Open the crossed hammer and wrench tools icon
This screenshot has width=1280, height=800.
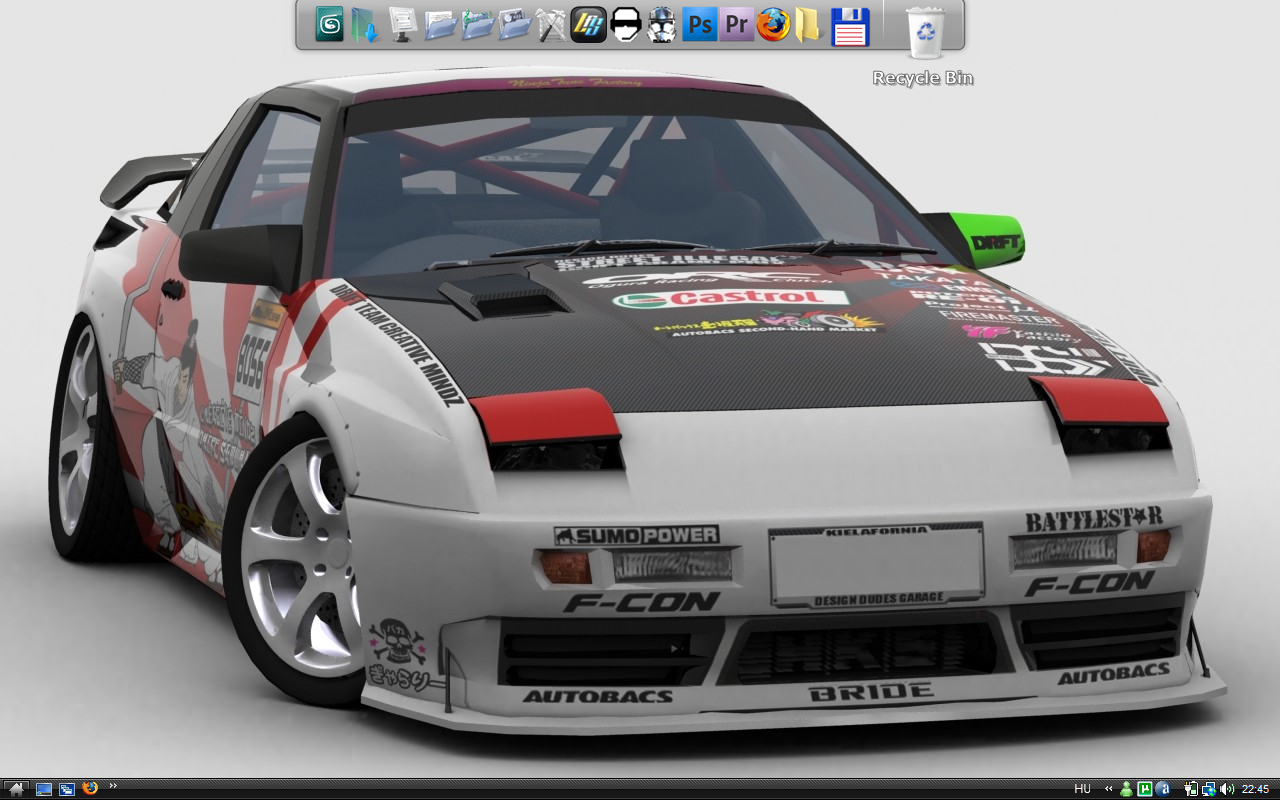[551, 24]
